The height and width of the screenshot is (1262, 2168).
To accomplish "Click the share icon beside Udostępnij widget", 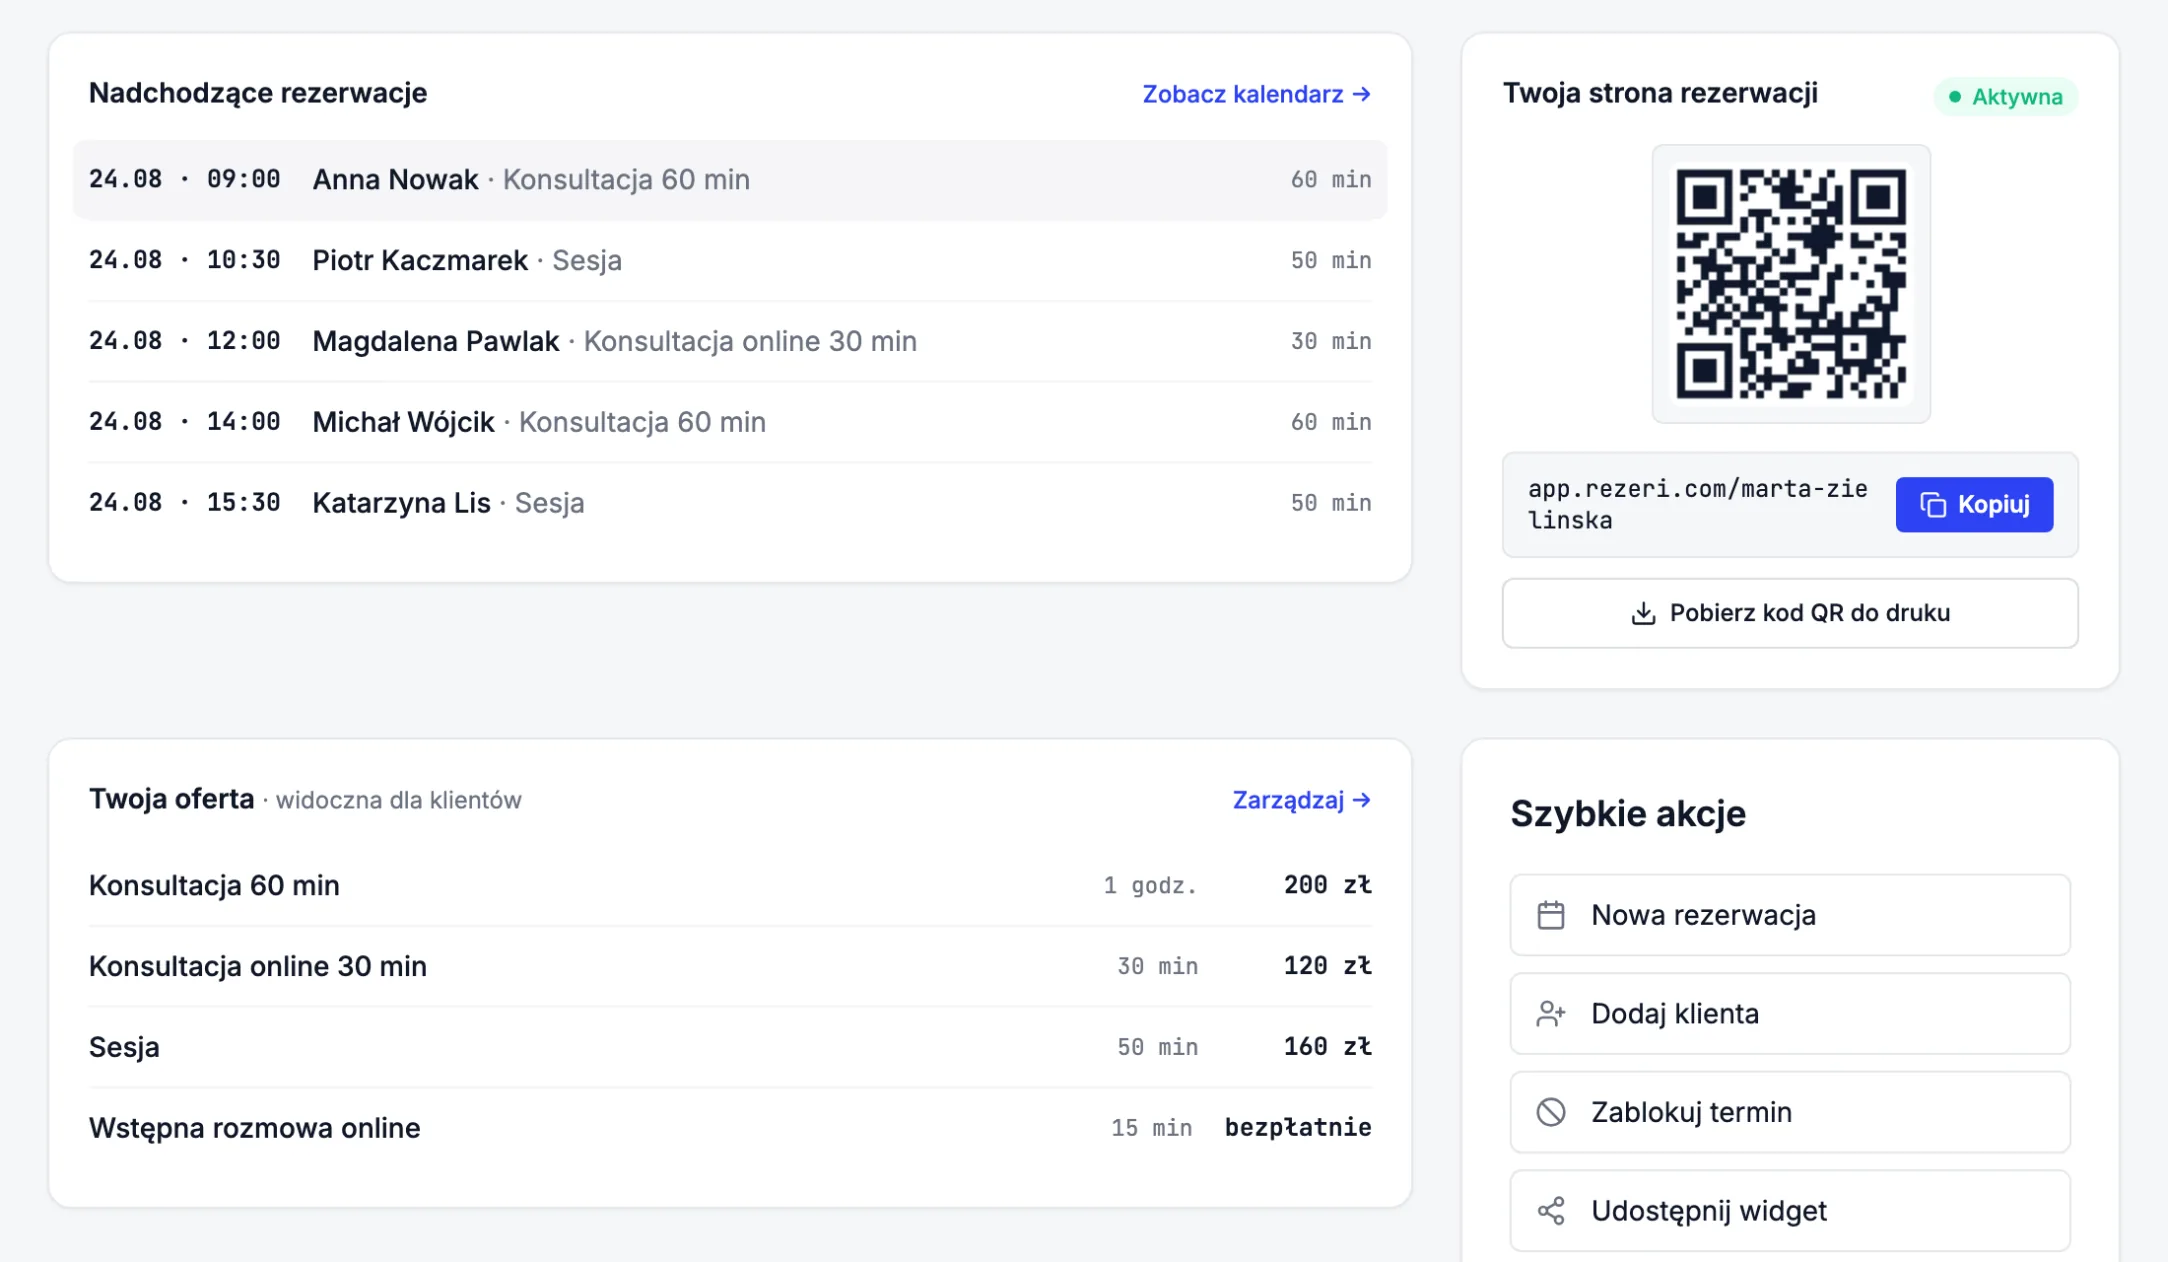I will [1551, 1211].
